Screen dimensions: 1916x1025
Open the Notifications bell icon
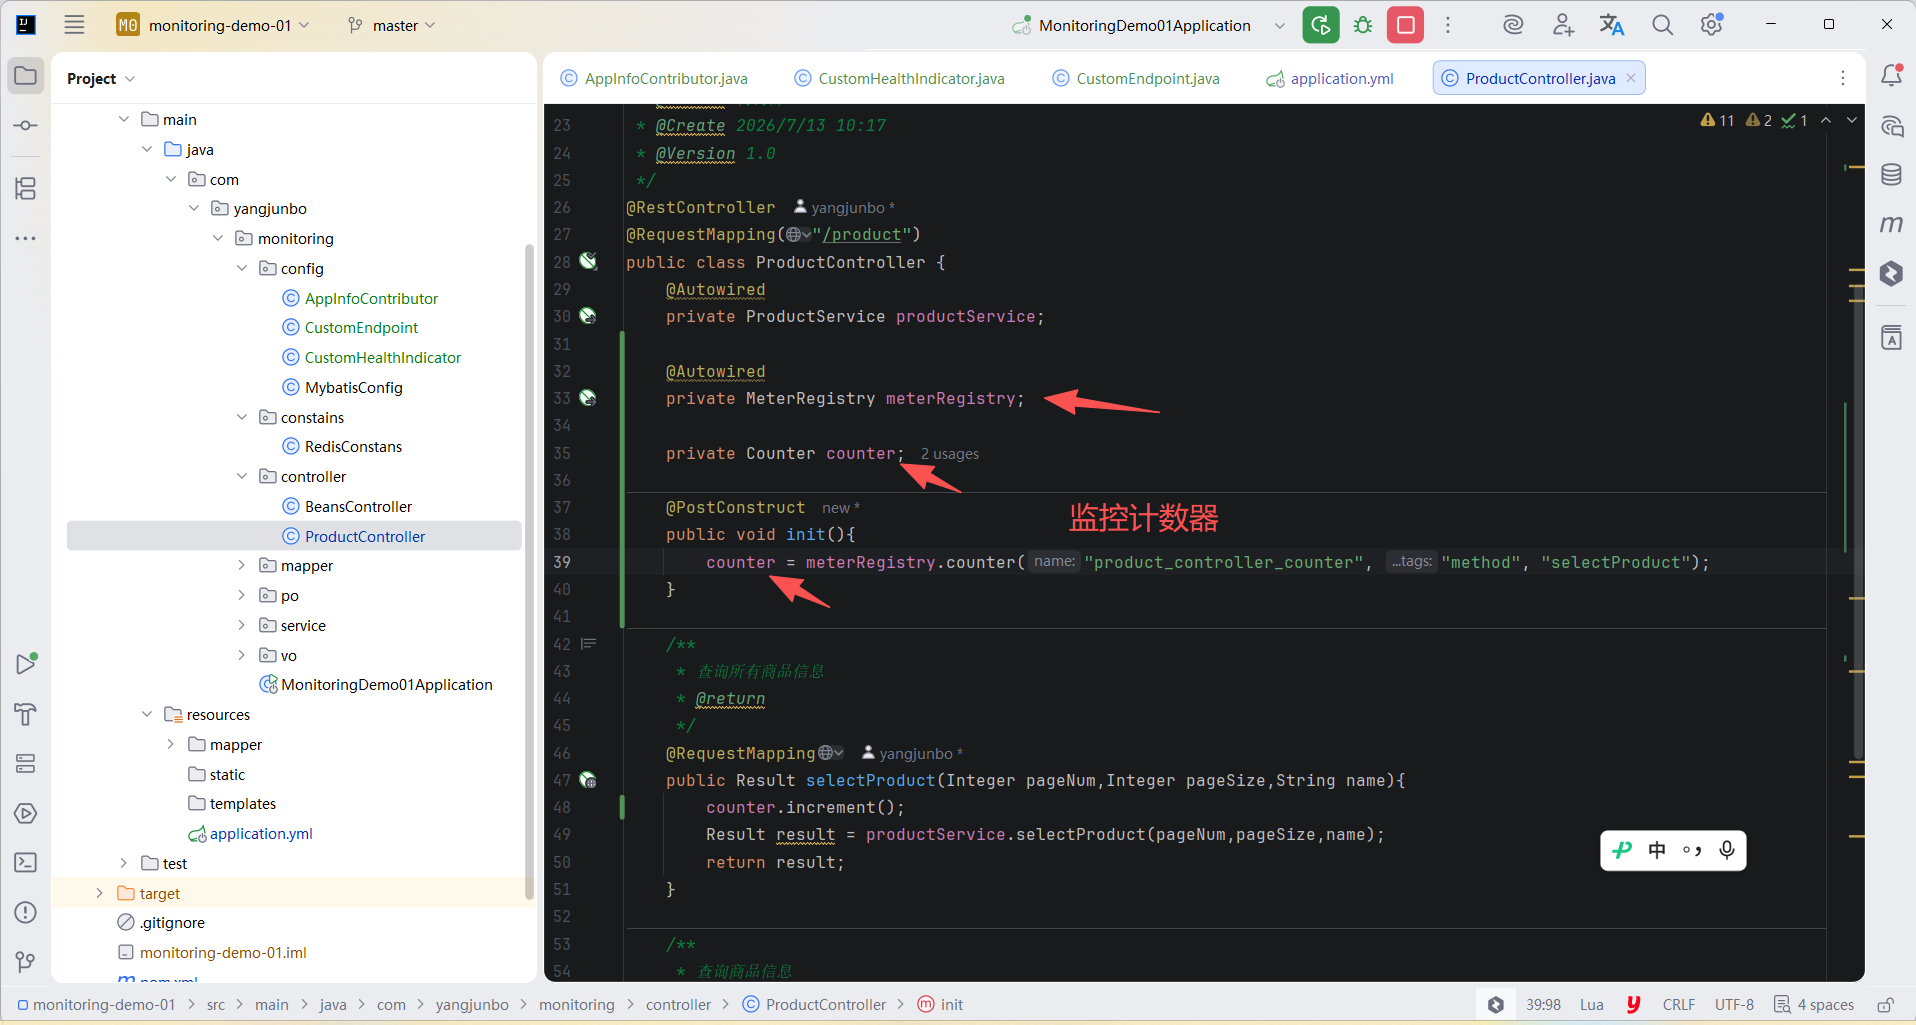tap(1892, 75)
